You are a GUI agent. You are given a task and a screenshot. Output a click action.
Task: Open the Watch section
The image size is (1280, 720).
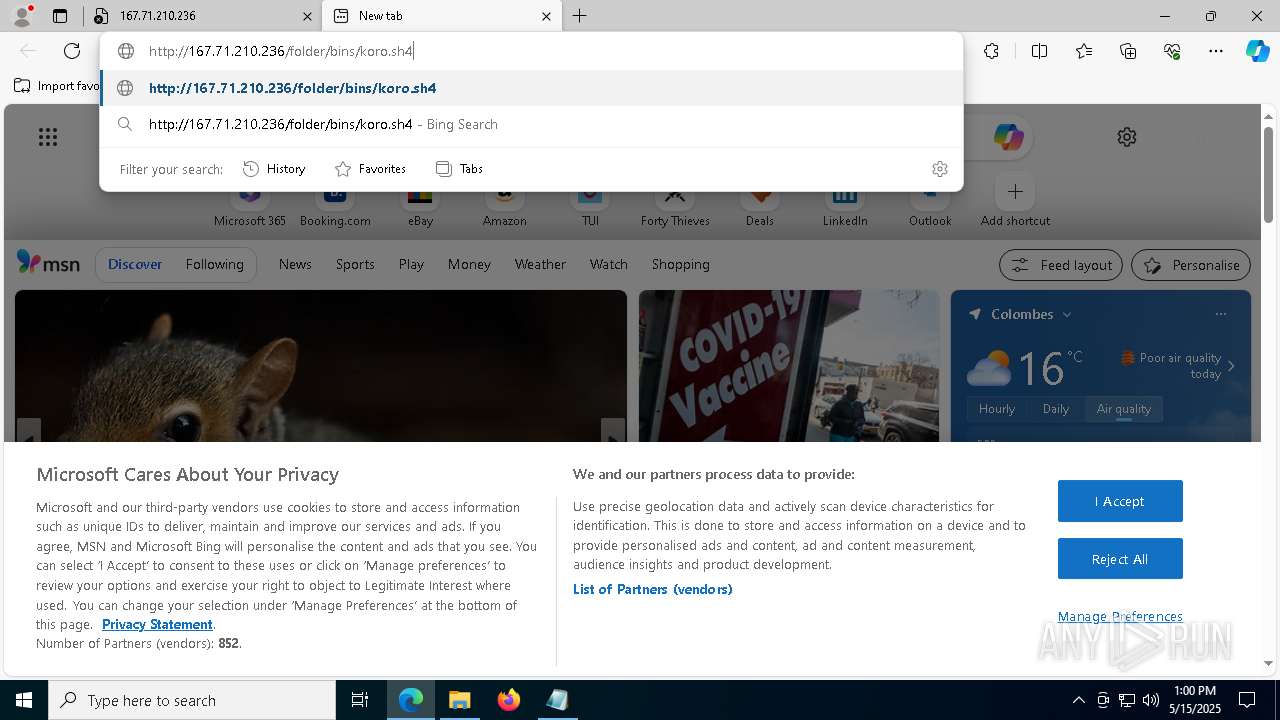point(608,264)
